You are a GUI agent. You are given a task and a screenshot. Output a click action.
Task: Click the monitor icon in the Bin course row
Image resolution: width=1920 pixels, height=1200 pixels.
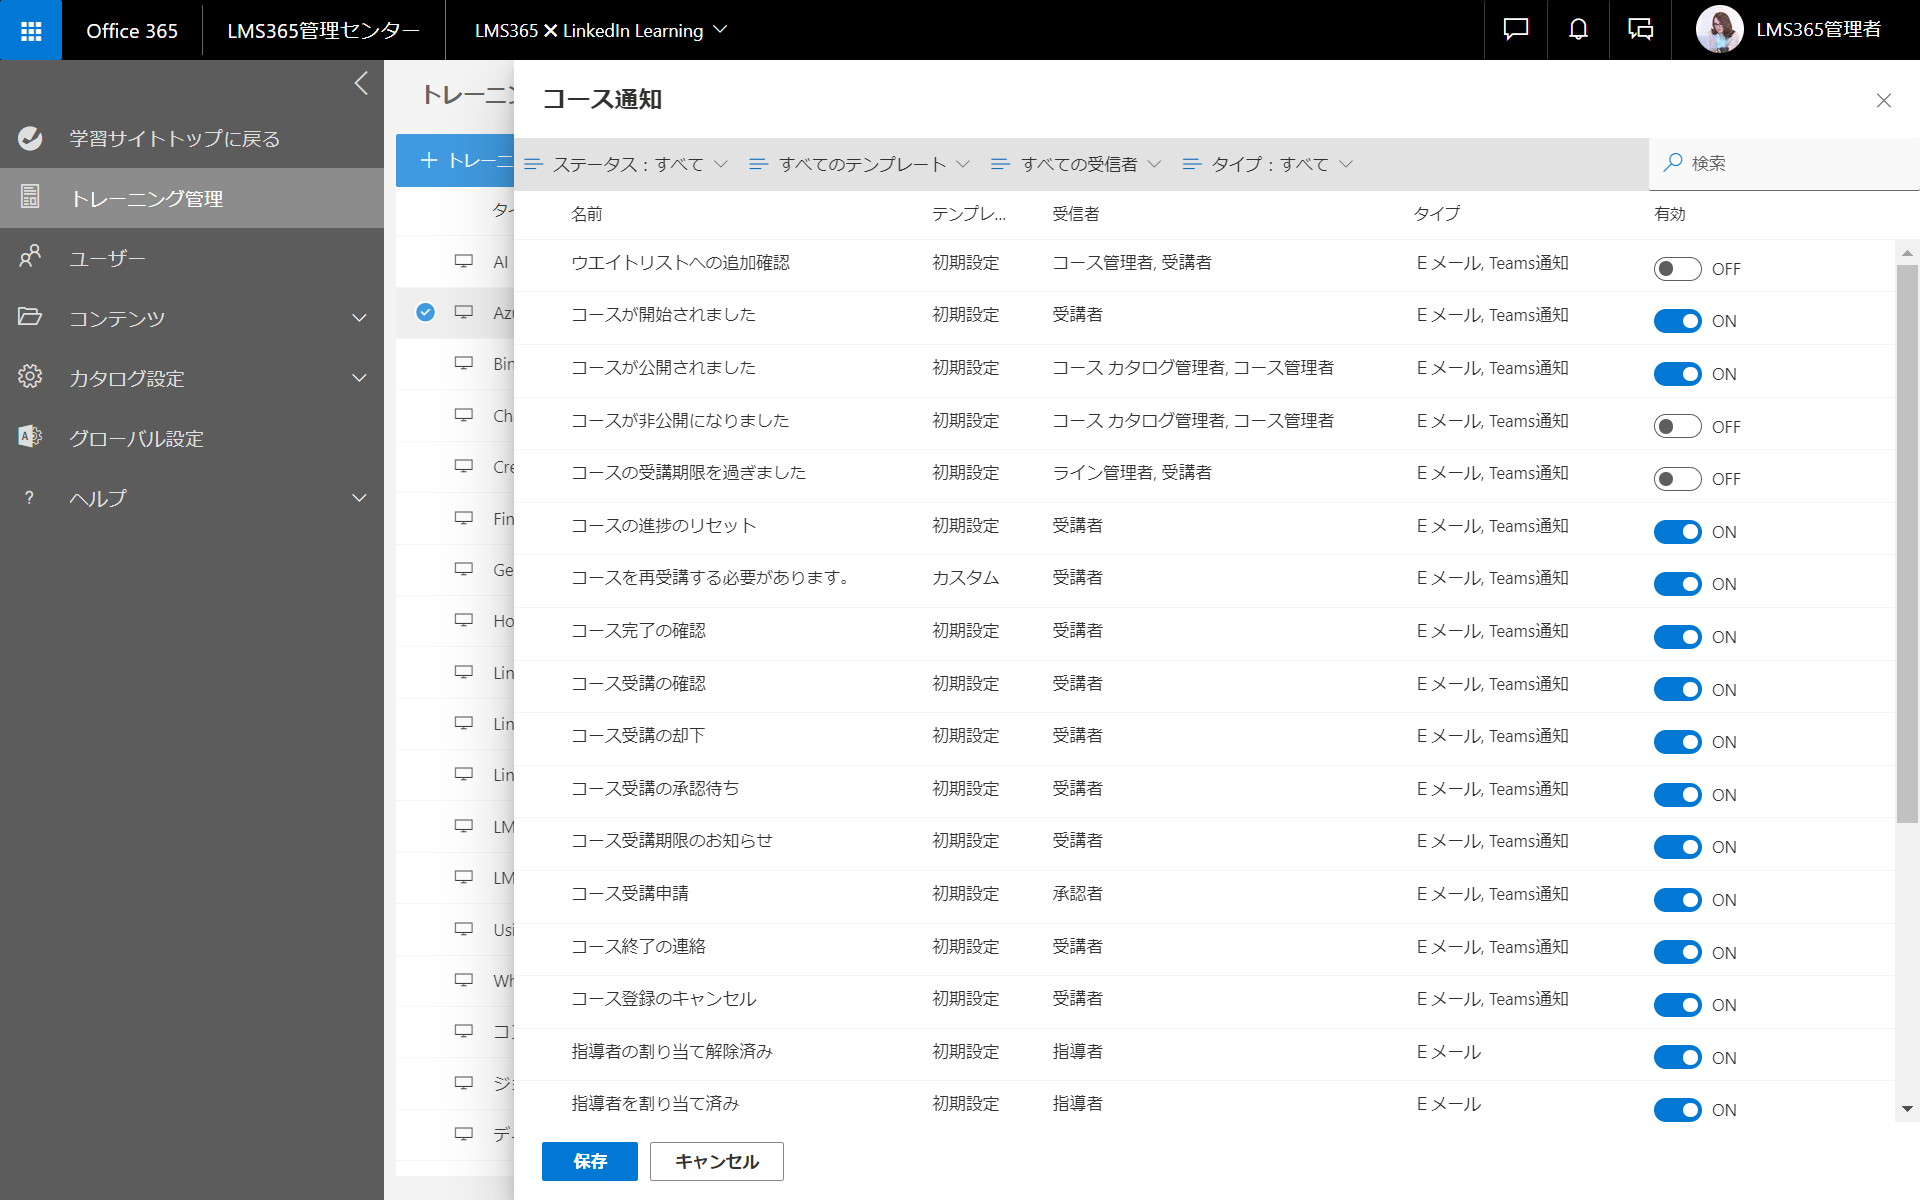464,363
